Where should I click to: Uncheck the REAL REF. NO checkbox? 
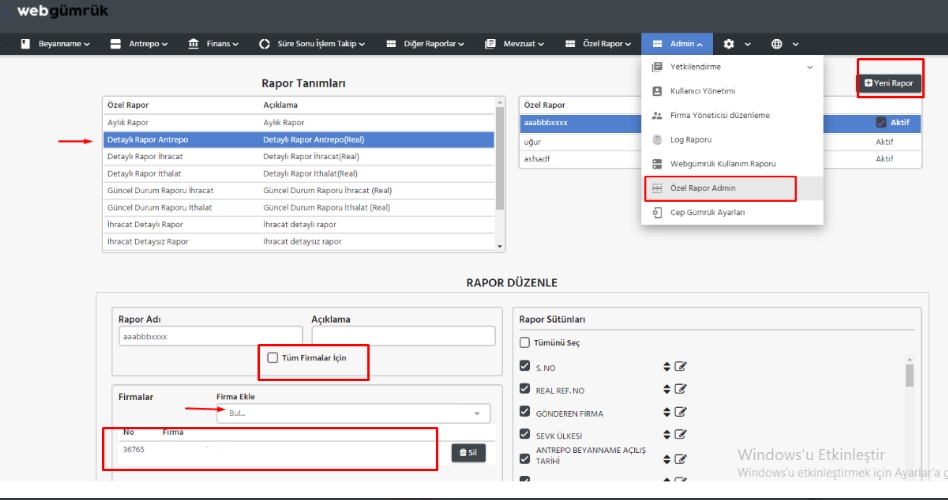[525, 389]
